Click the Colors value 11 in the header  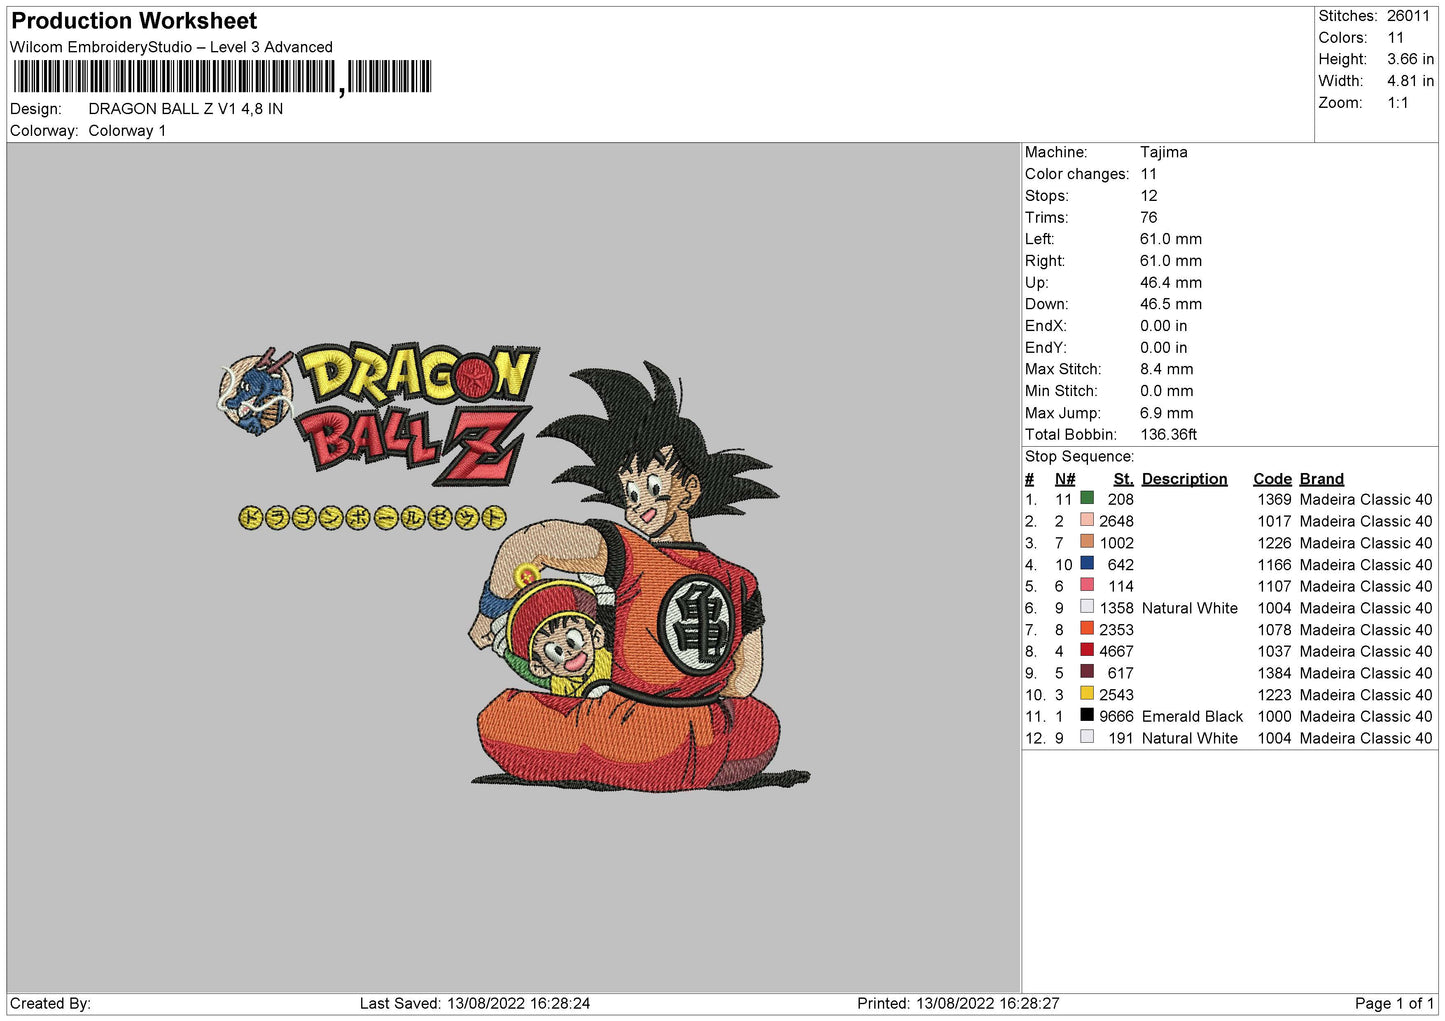coord(1395,38)
